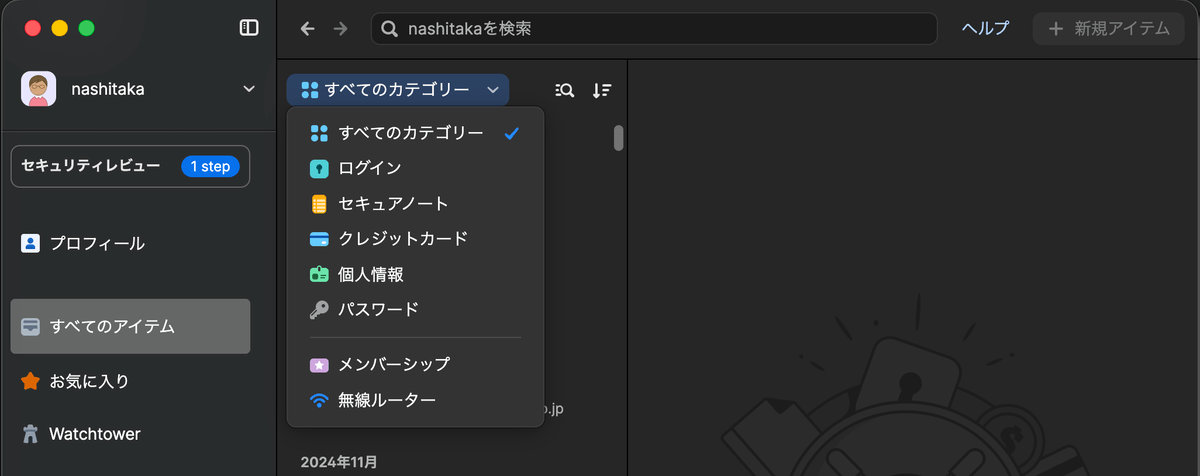The image size is (1200, 476).
Task: Click the お気に入り star icon
Action: tap(30, 381)
